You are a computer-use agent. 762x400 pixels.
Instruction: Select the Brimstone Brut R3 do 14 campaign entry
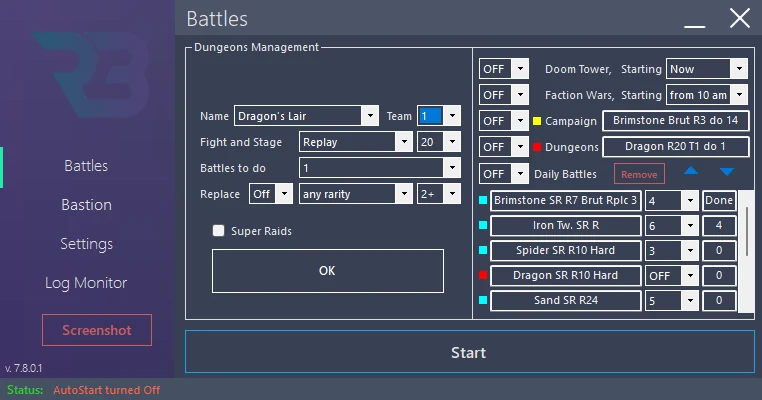click(x=675, y=121)
